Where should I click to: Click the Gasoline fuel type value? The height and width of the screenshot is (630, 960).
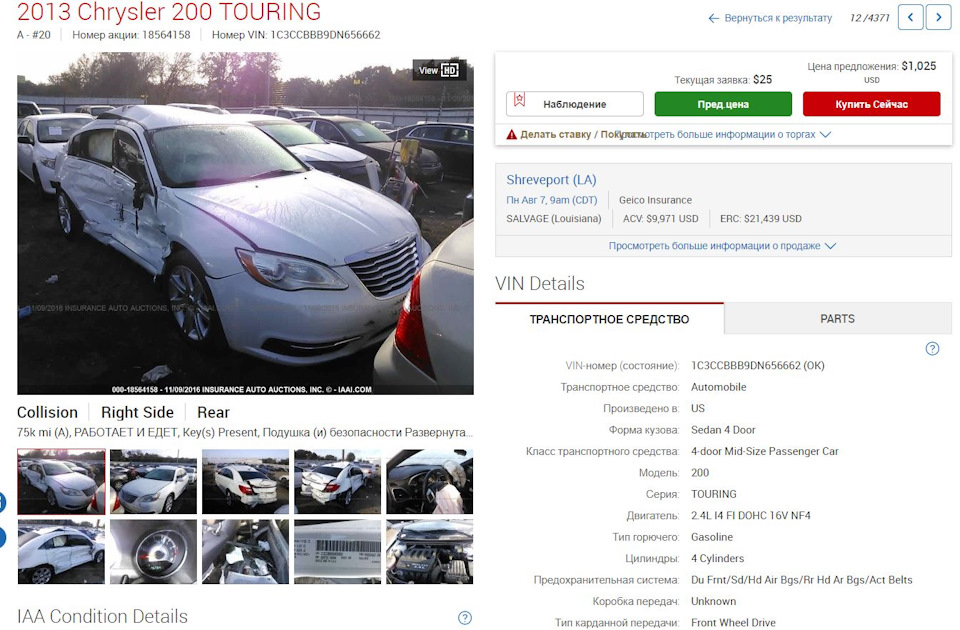711,538
